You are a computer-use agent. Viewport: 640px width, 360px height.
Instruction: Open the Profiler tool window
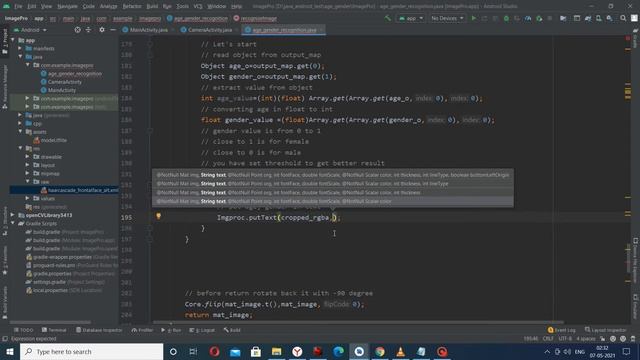click(142, 330)
